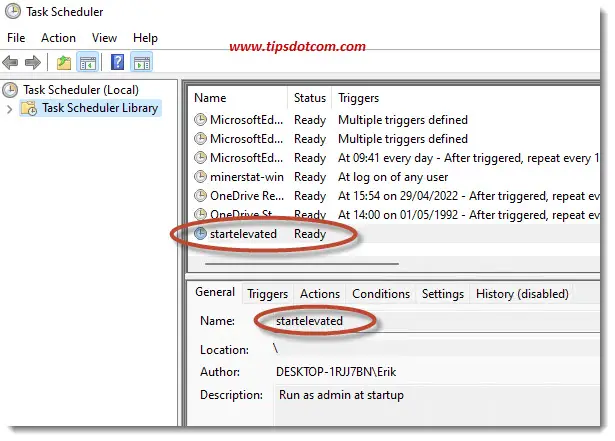
Task: Sort tasks by the Status column header
Action: (310, 98)
